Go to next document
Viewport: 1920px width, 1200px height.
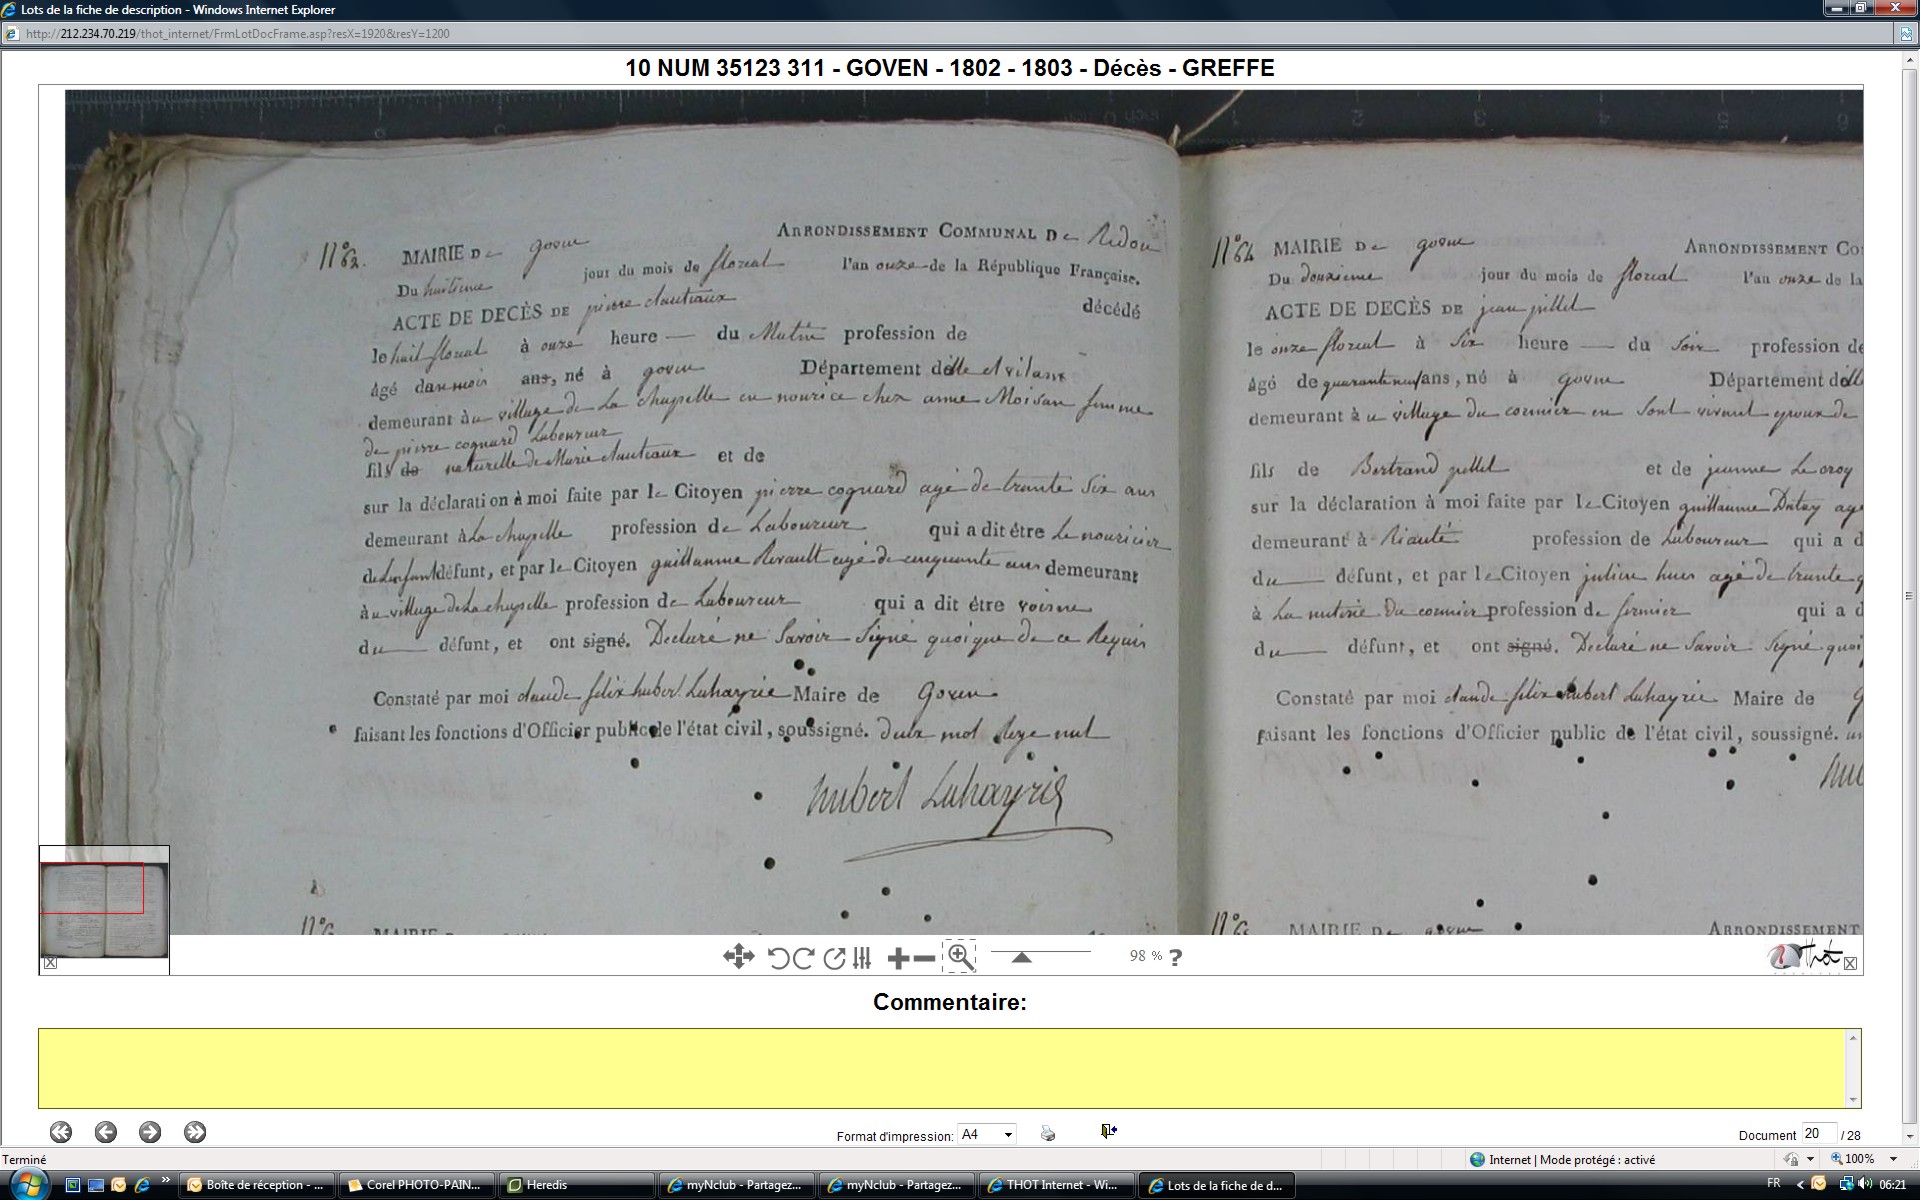150,1132
